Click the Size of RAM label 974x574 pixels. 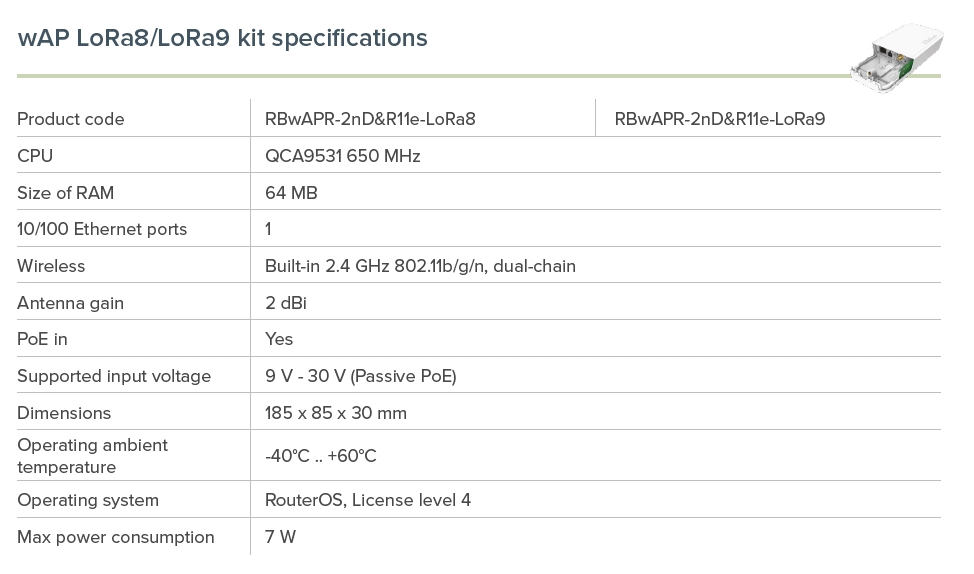point(65,193)
